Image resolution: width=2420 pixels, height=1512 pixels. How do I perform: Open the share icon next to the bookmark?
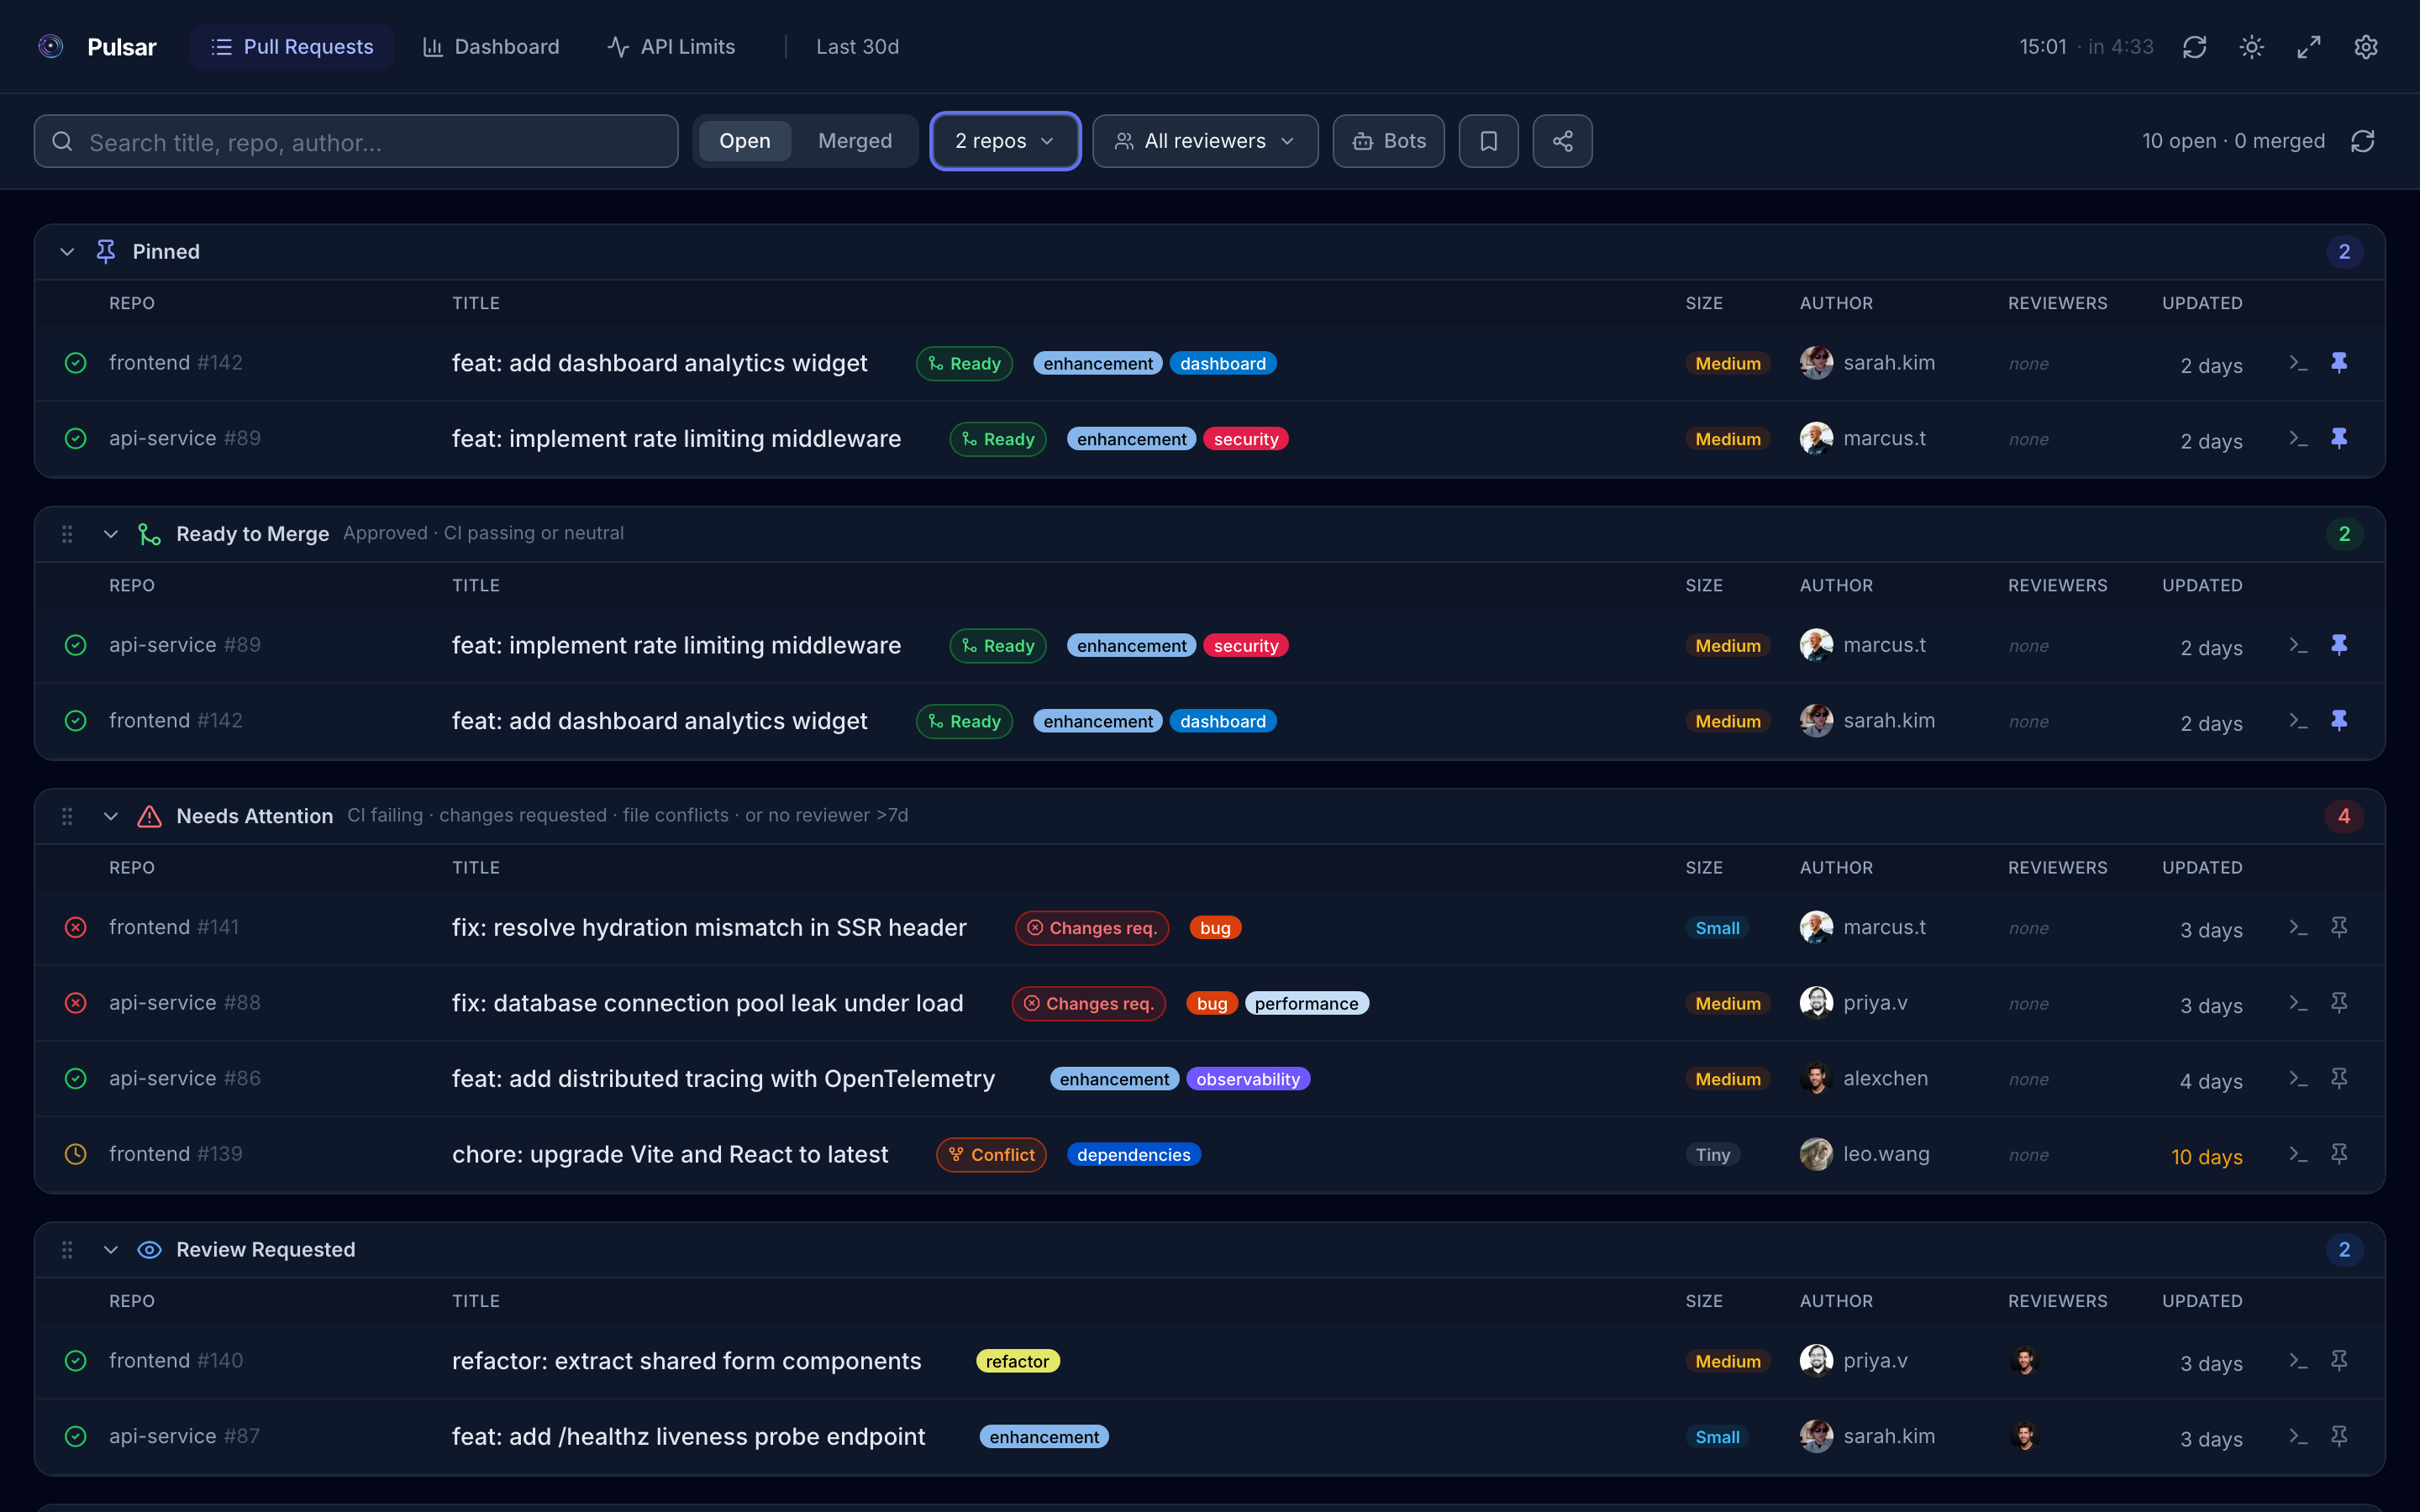click(1562, 141)
